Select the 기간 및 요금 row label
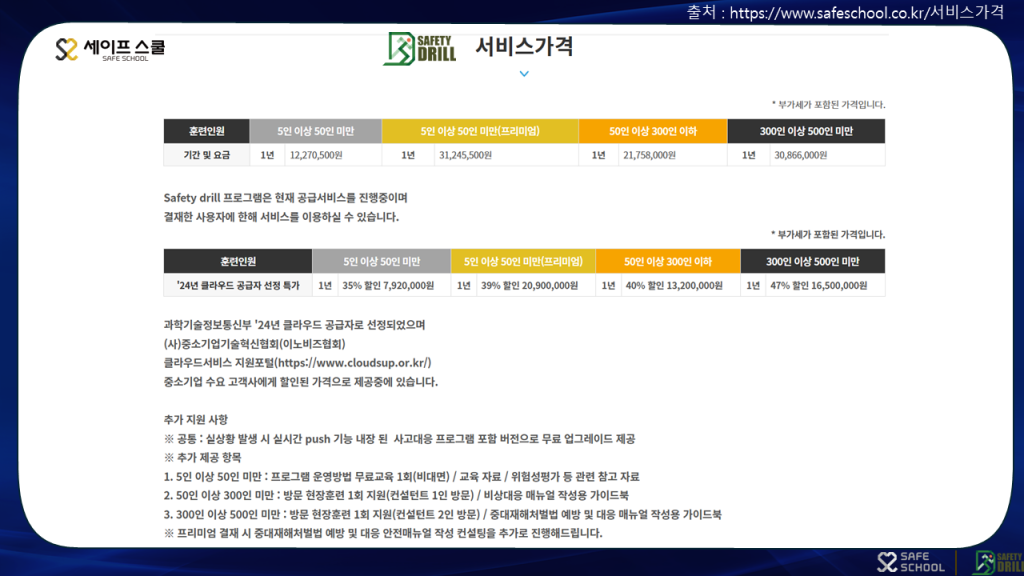 (x=206, y=155)
